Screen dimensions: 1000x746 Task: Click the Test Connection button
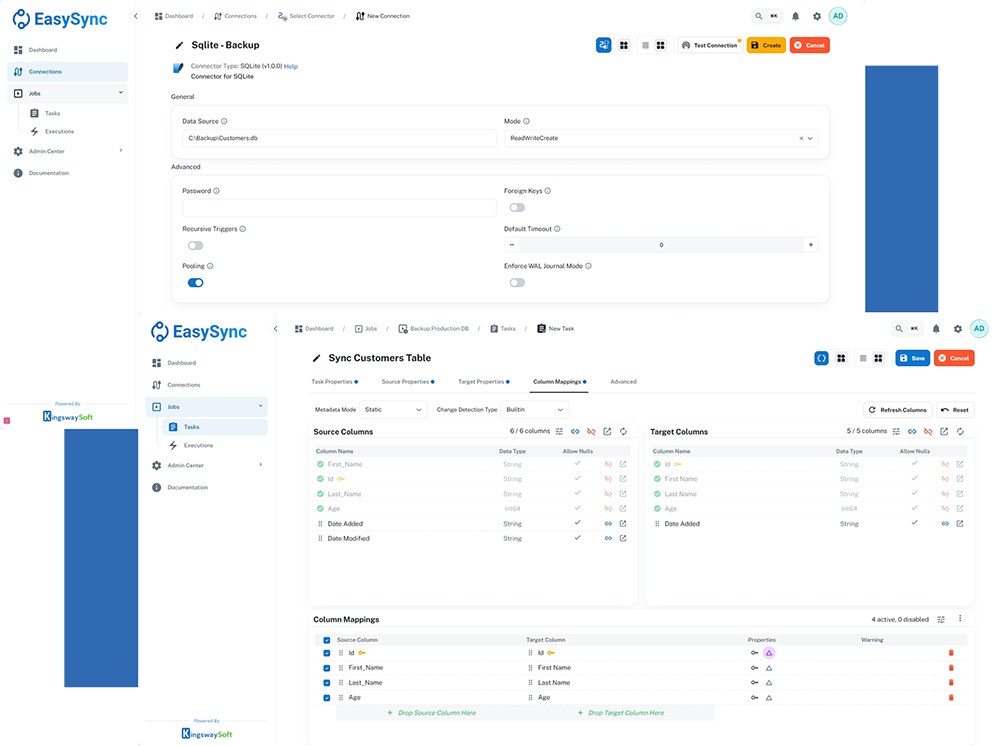click(710, 45)
